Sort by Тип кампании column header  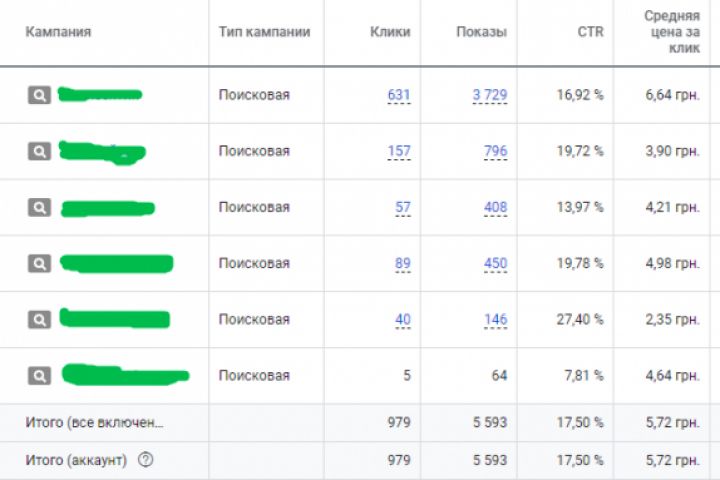[264, 32]
